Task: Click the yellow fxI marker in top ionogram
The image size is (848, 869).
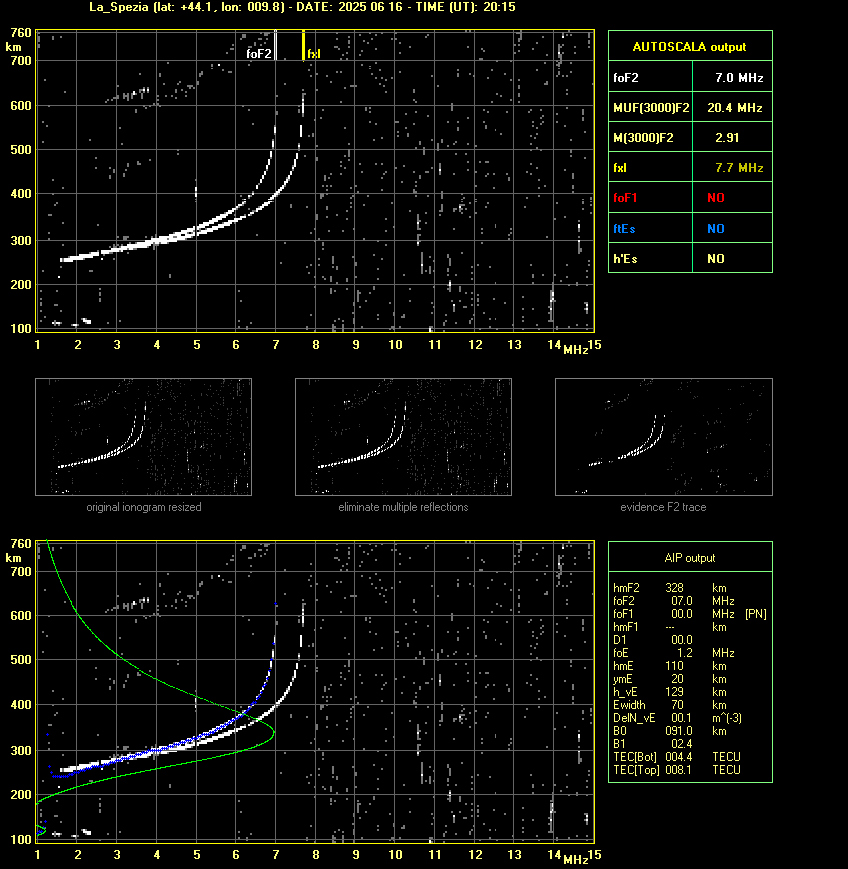Action: pos(303,45)
